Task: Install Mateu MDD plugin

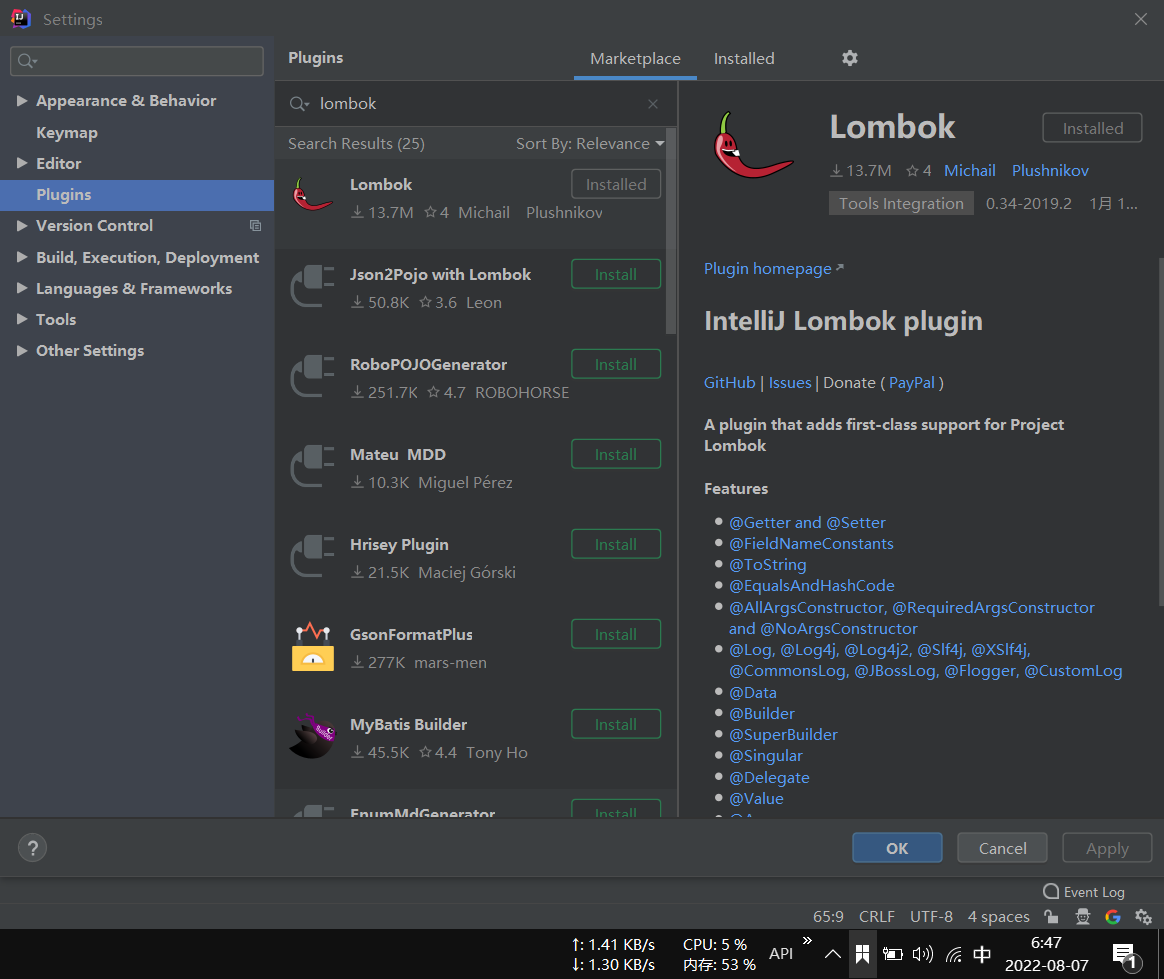Action: click(x=615, y=454)
